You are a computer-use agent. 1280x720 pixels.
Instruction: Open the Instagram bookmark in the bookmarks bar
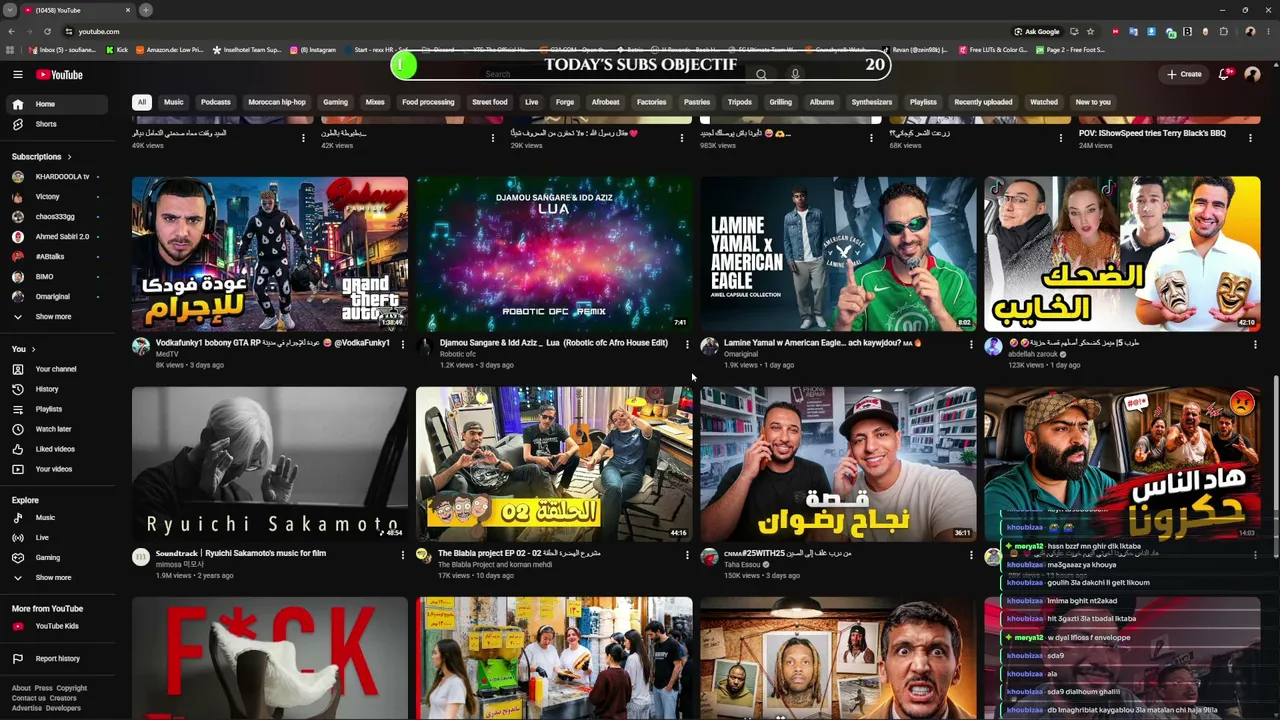coord(313,50)
